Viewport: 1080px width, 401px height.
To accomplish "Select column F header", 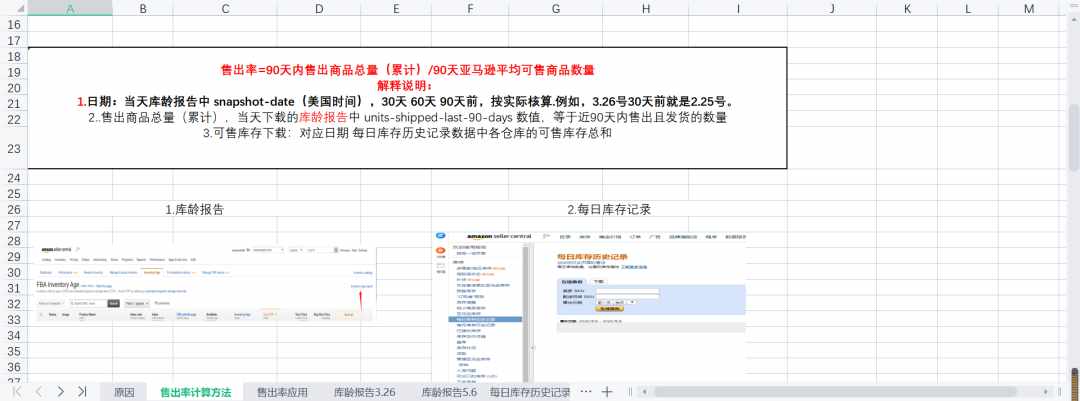I will point(470,8).
